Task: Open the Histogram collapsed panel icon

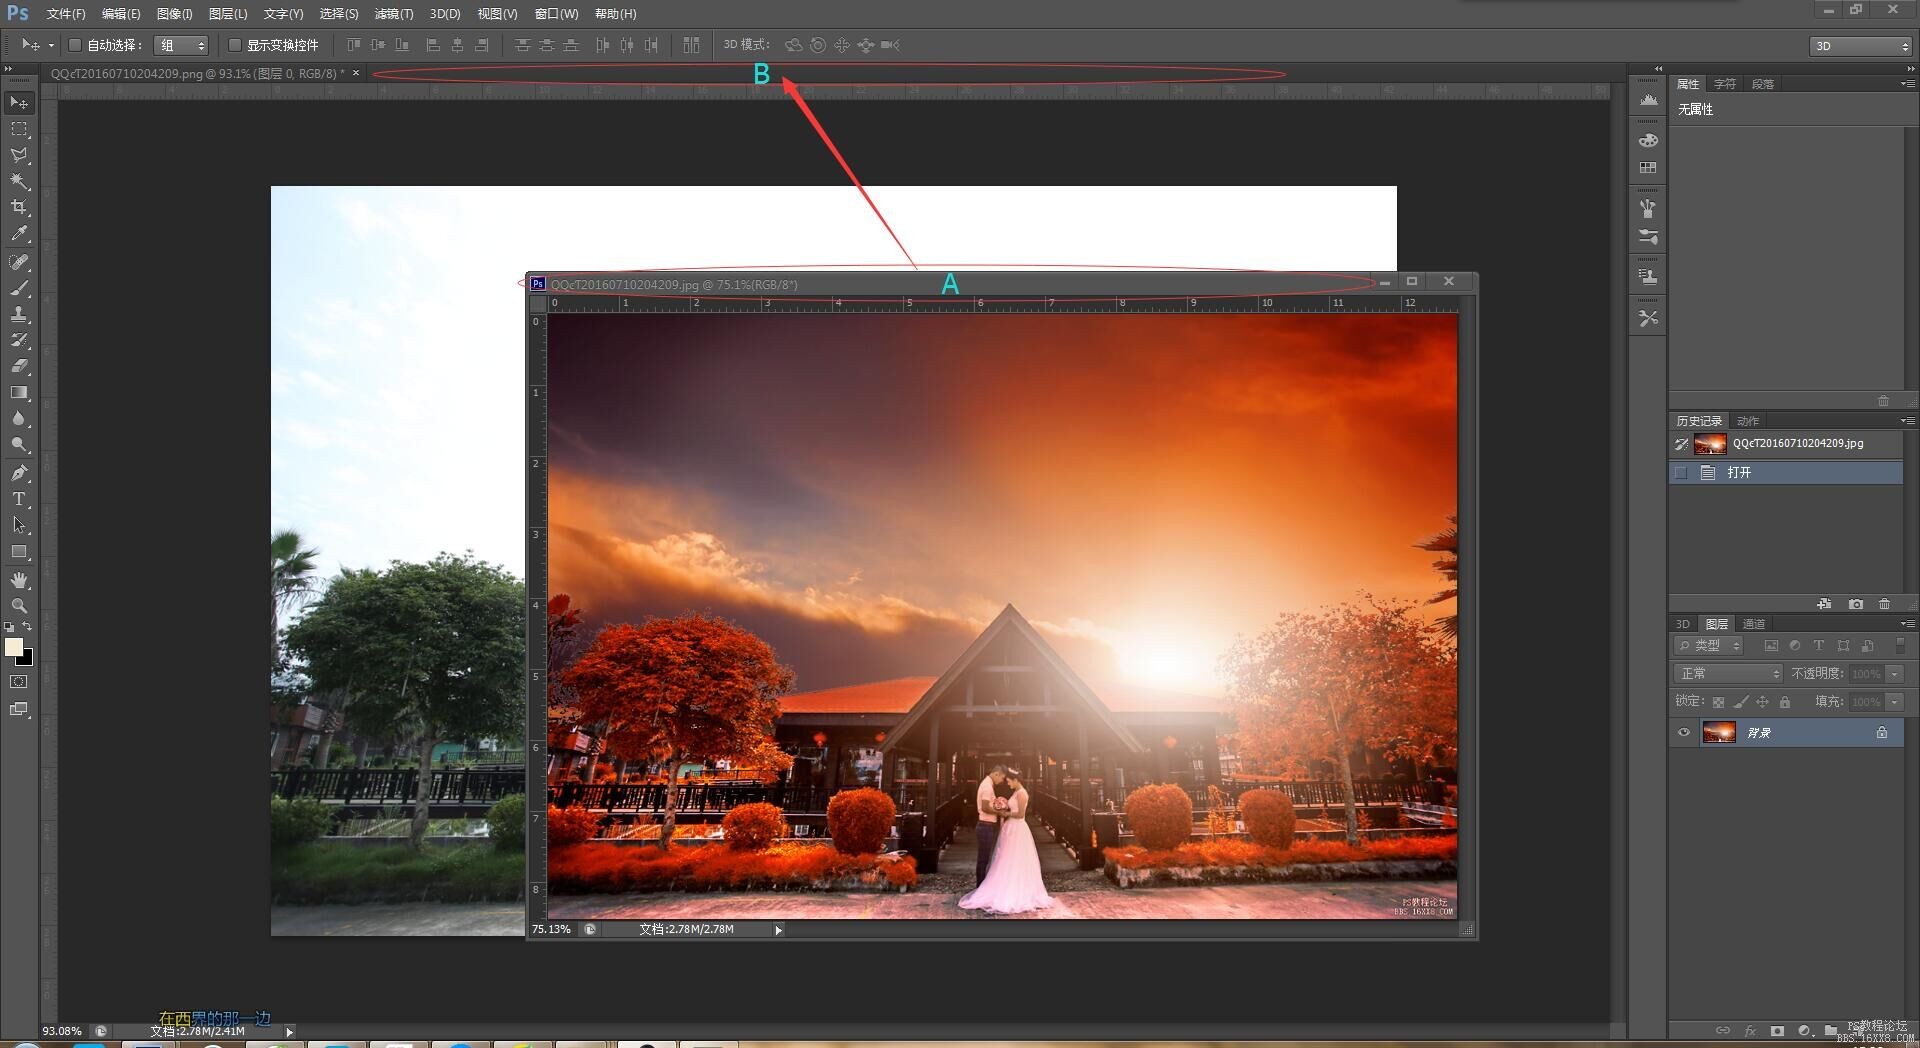Action: click(1649, 100)
